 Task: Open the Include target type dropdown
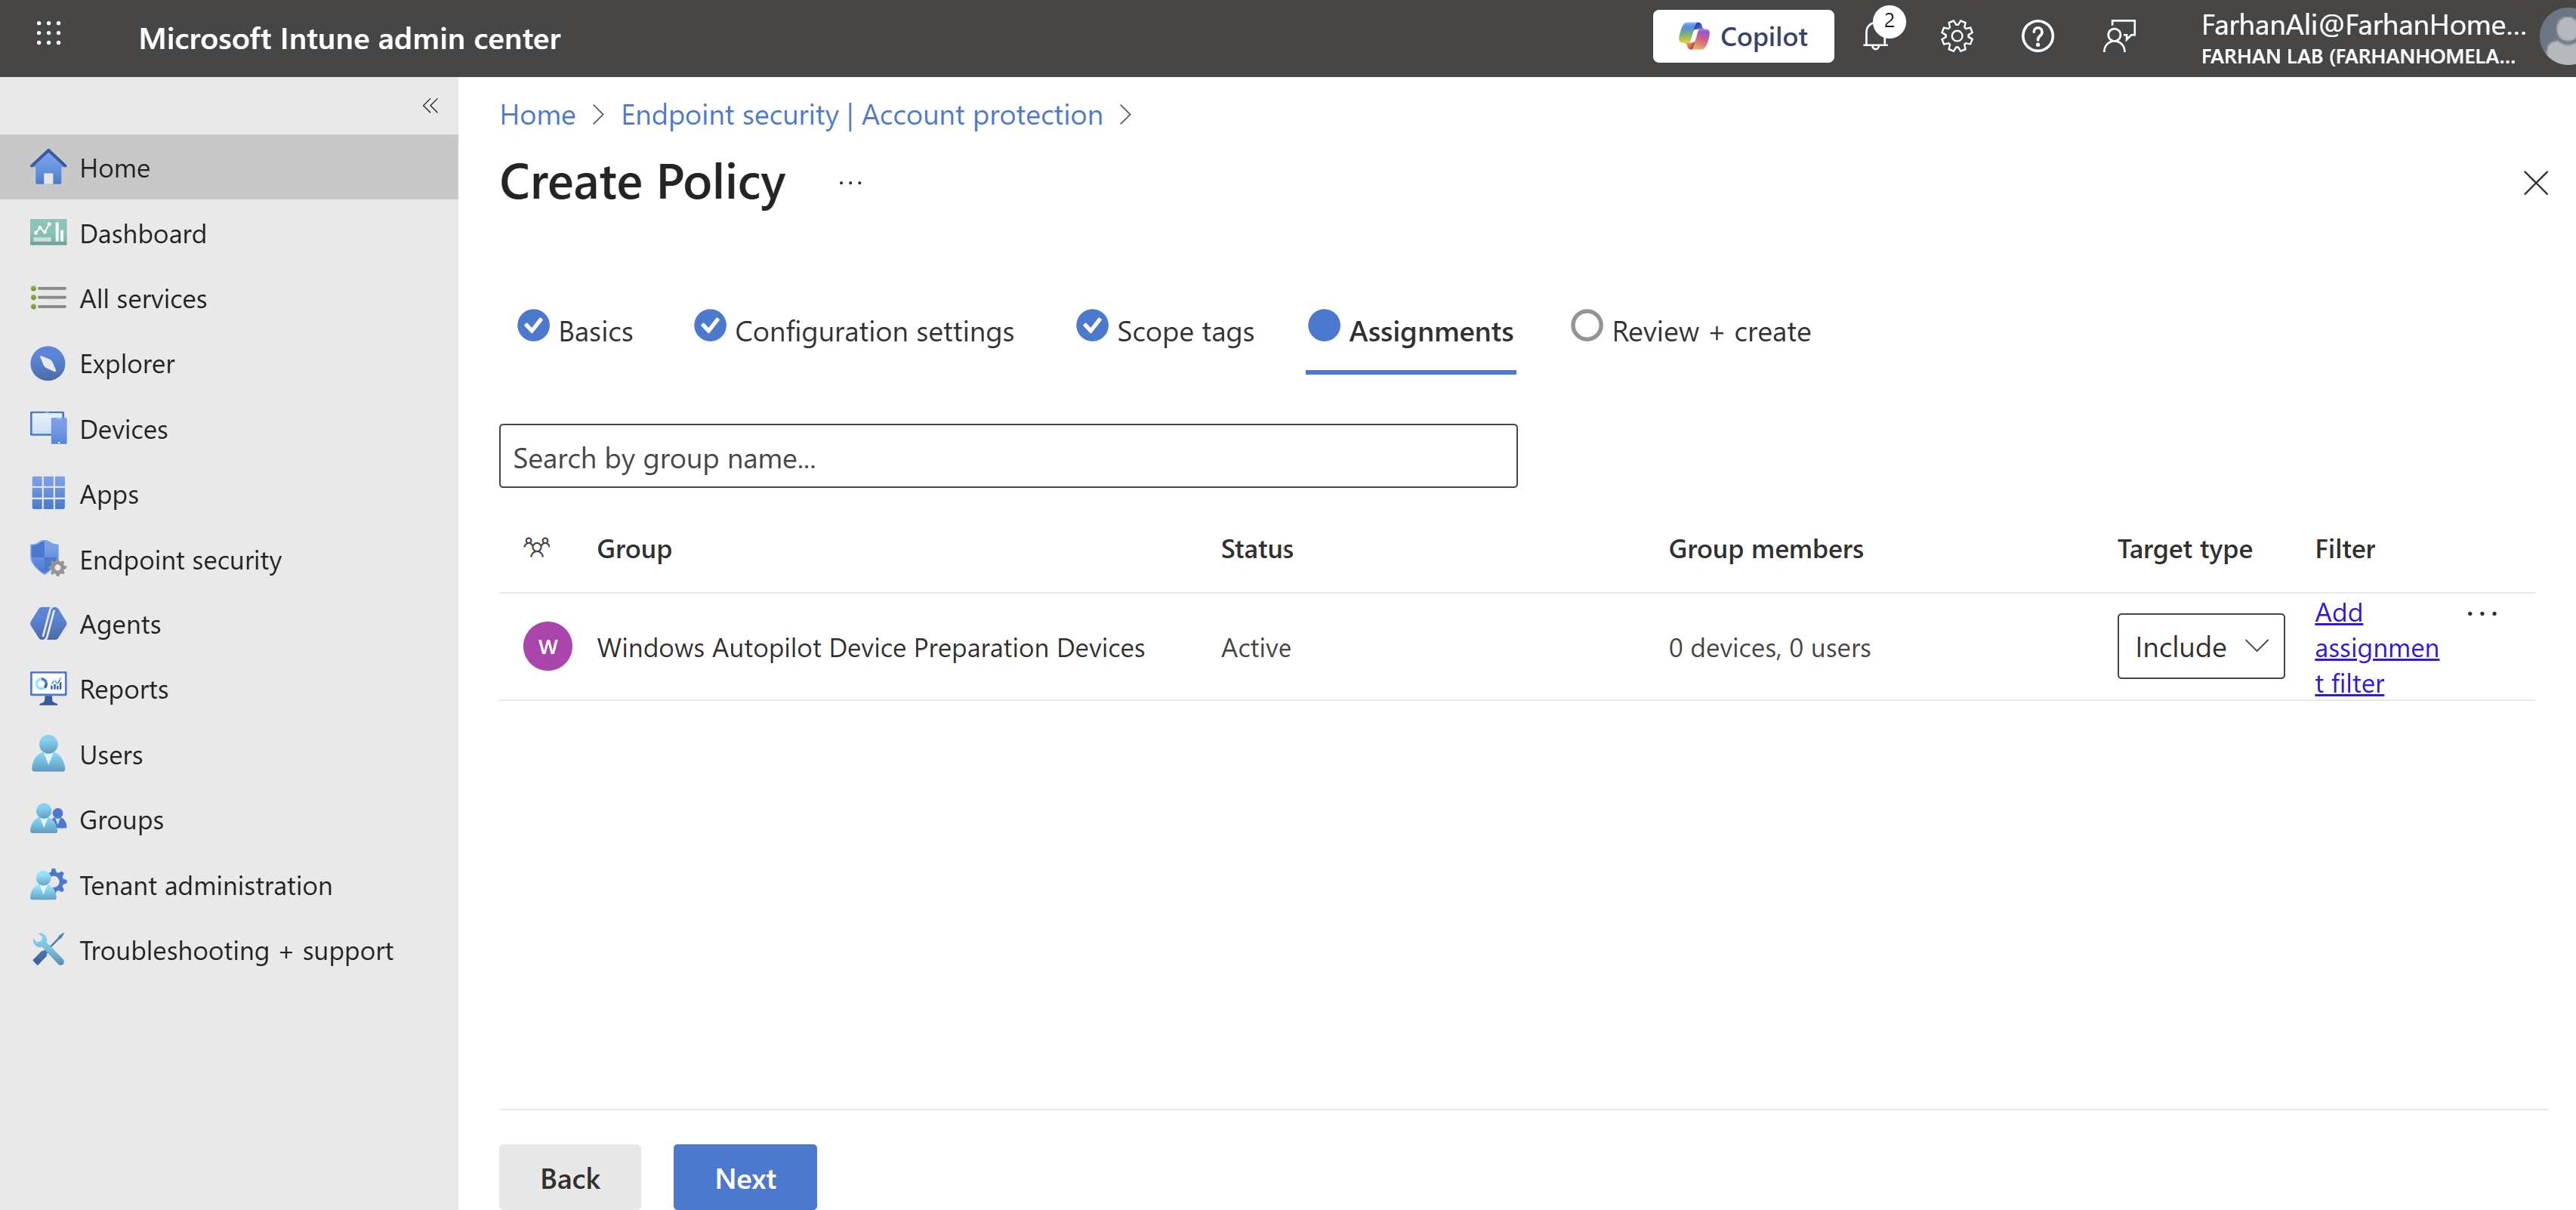[2200, 647]
